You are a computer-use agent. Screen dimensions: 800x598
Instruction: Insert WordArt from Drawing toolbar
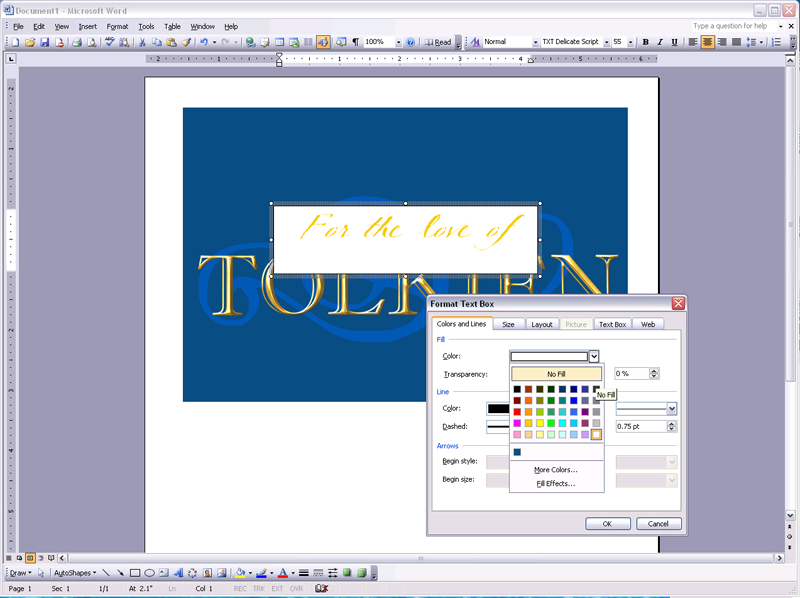pyautogui.click(x=178, y=573)
